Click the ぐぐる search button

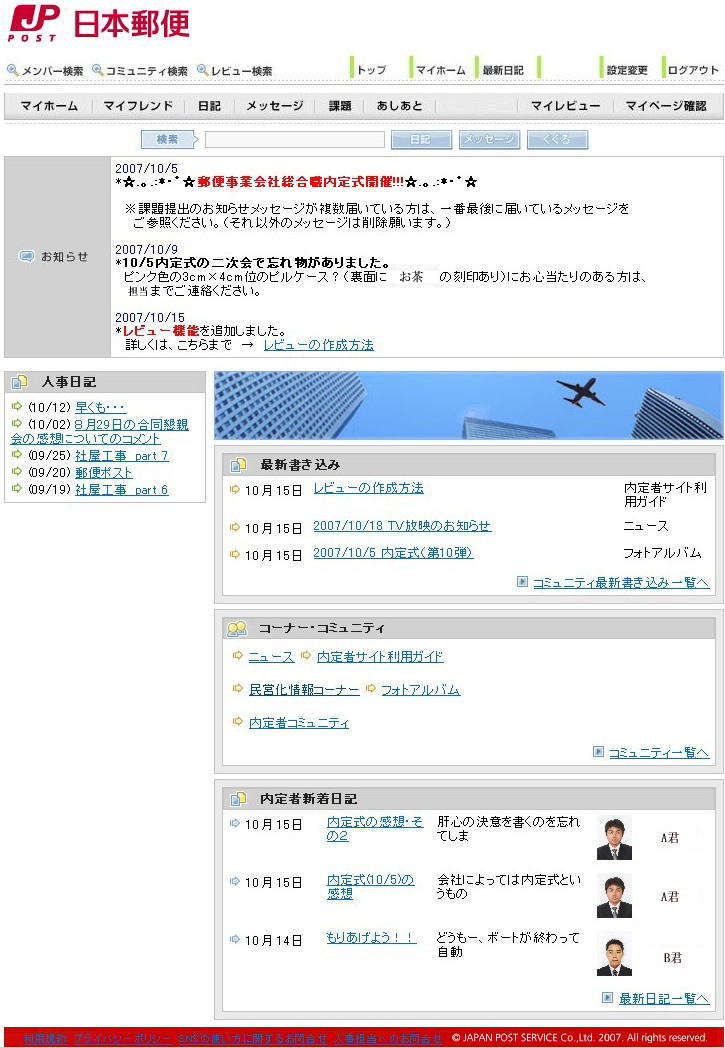point(557,140)
